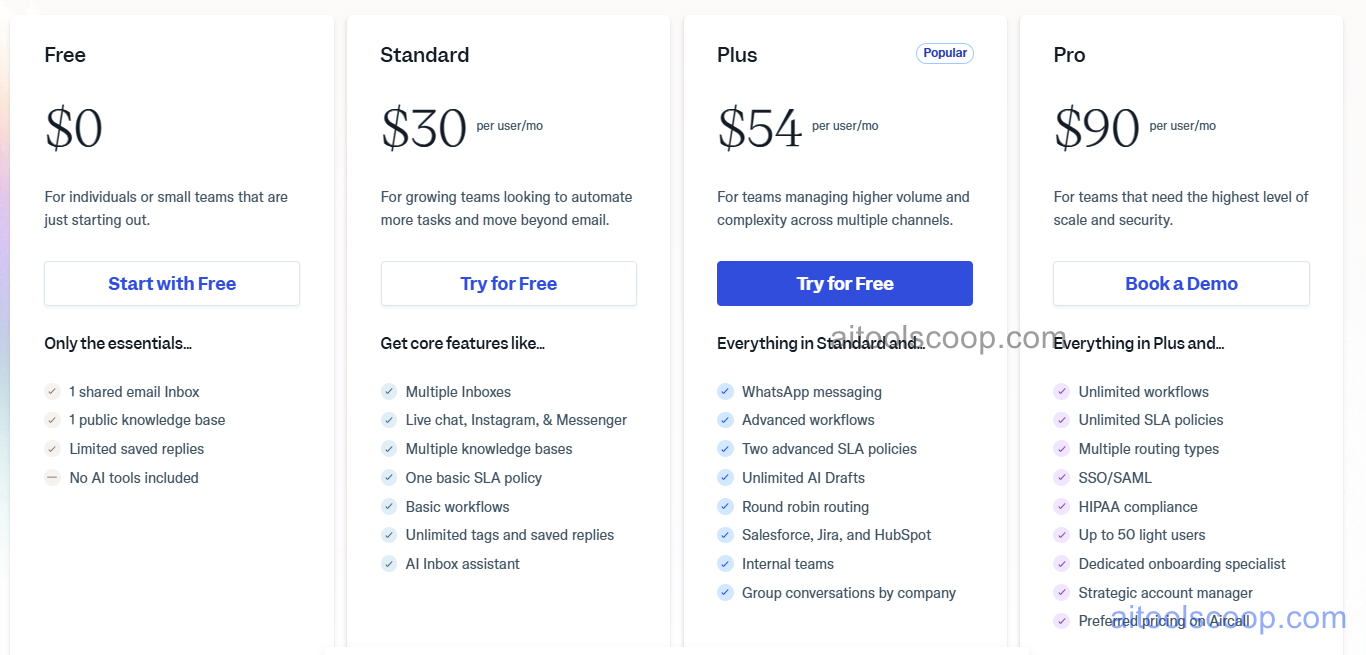This screenshot has width=1366, height=655.
Task: Click the dash icon next to No AI tools included
Action: 52,477
